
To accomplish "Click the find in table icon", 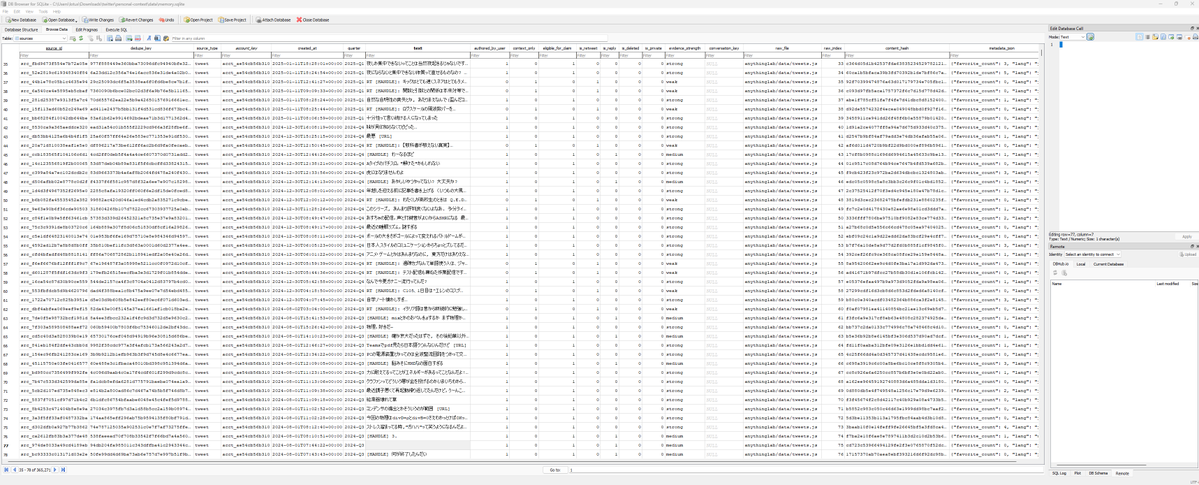I will (157, 37).
